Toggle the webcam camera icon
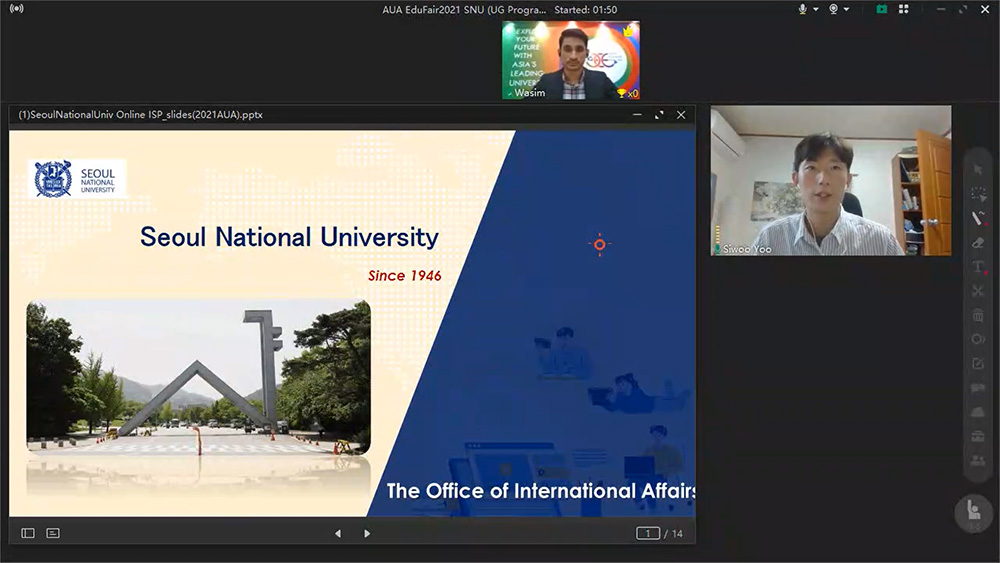 click(833, 9)
